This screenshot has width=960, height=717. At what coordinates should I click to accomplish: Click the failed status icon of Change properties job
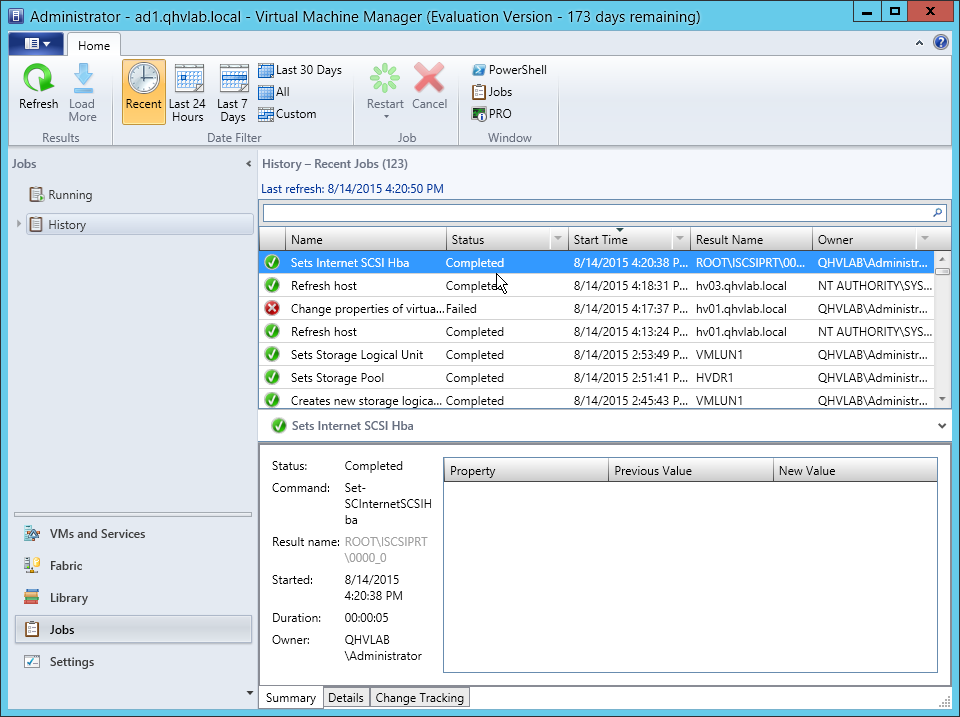[x=272, y=309]
